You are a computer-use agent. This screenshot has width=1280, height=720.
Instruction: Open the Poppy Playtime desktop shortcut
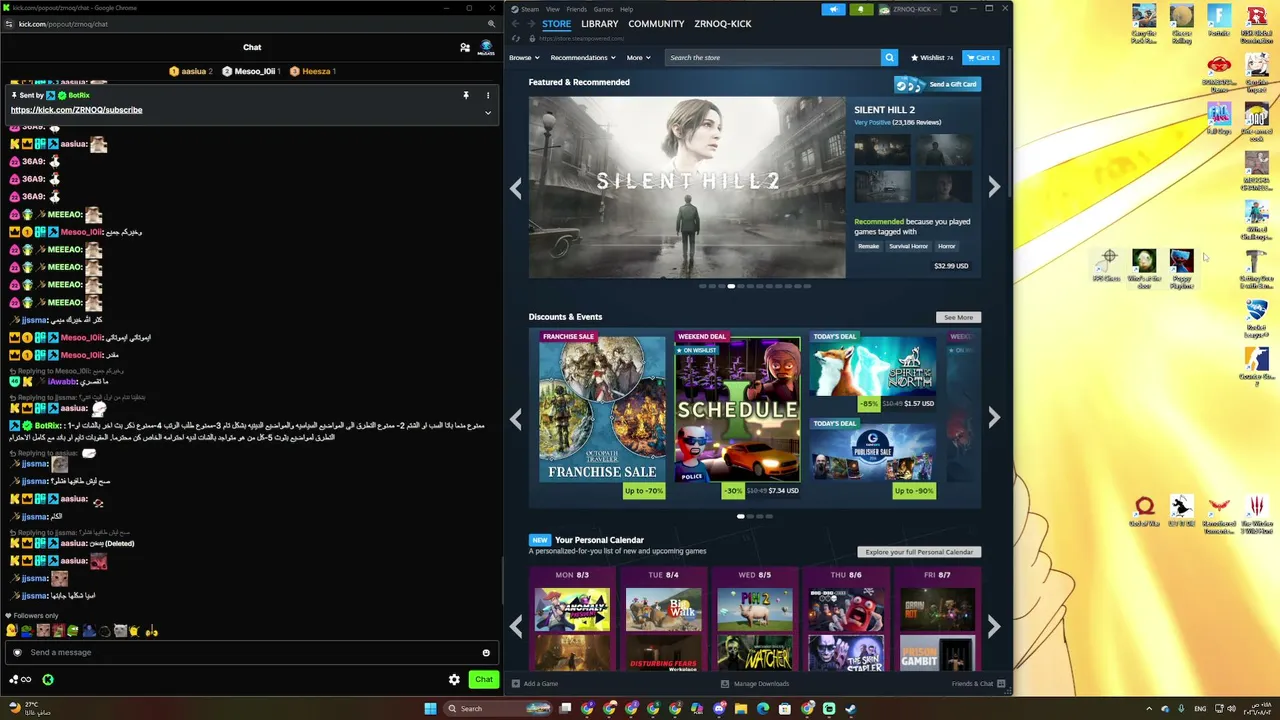pyautogui.click(x=1182, y=269)
